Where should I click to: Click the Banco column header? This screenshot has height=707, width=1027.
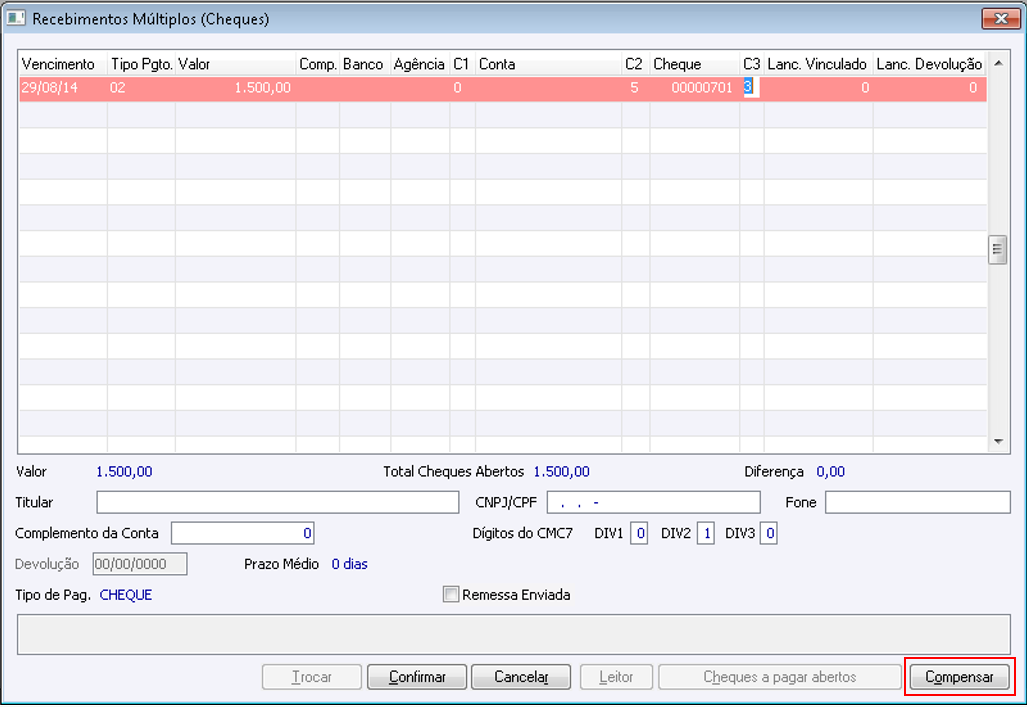pyautogui.click(x=365, y=64)
